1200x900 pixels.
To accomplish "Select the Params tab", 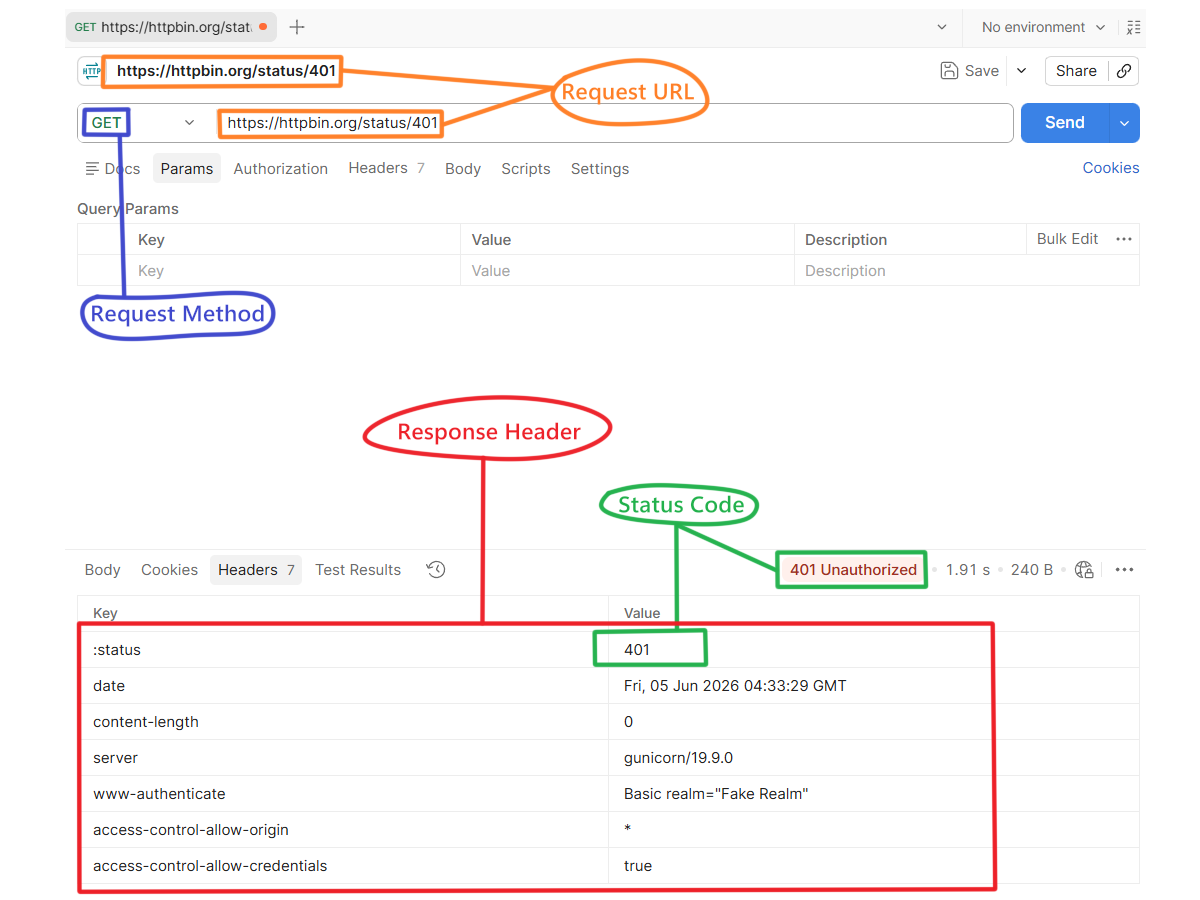I will click(x=187, y=169).
